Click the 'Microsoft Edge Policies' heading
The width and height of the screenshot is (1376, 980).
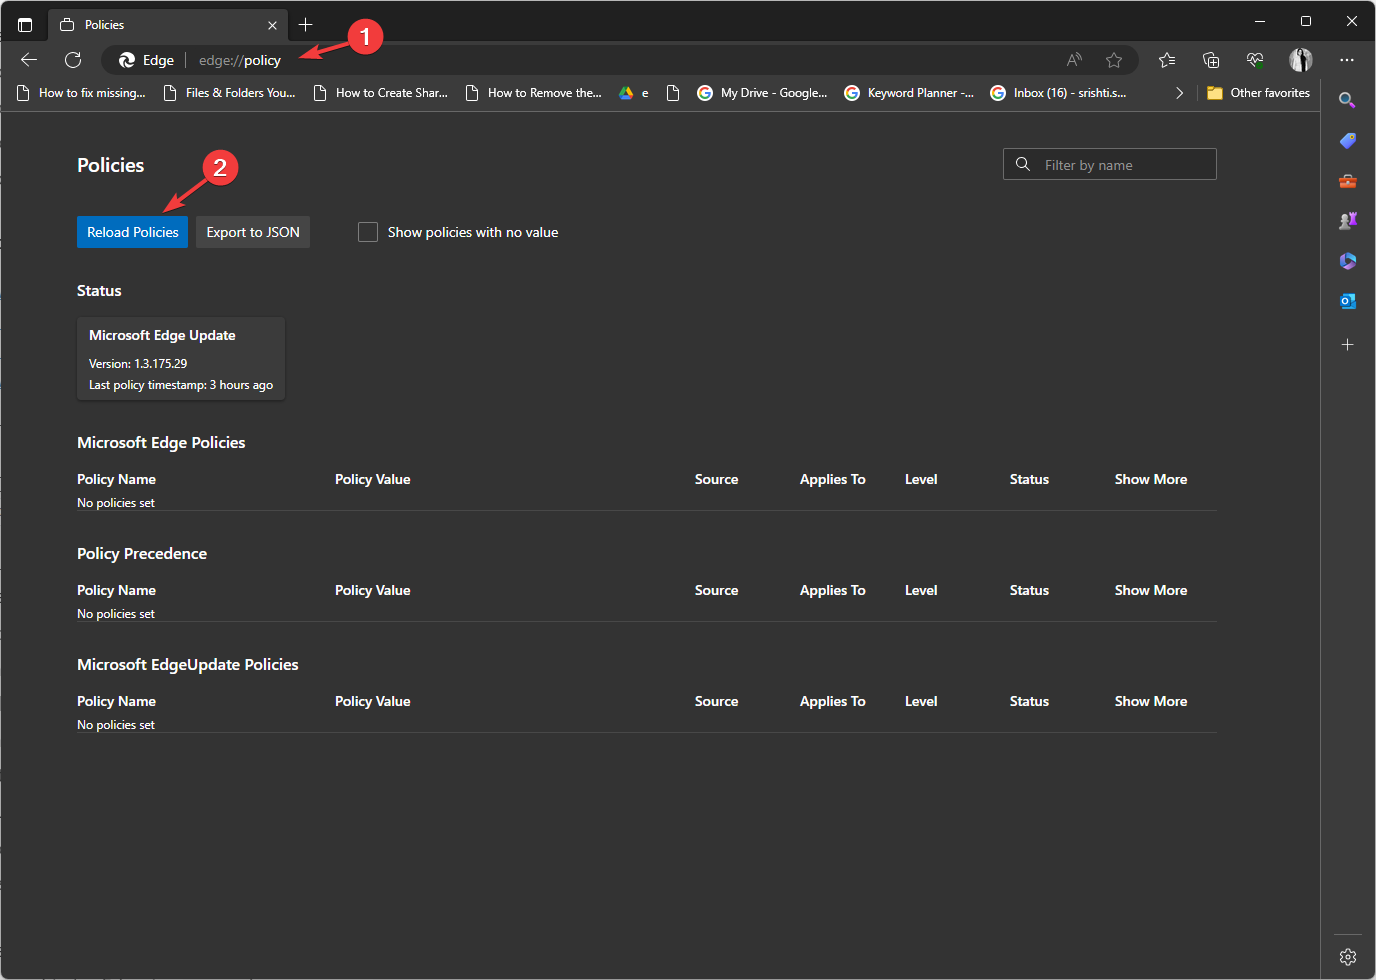click(x=161, y=443)
